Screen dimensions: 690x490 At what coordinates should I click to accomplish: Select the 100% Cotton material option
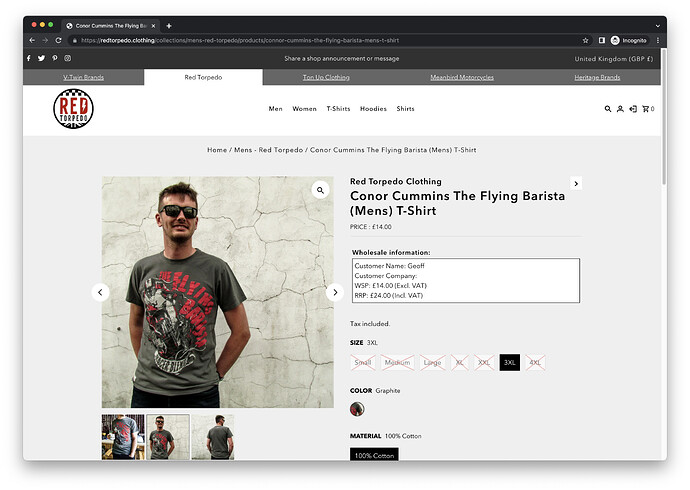coord(374,454)
